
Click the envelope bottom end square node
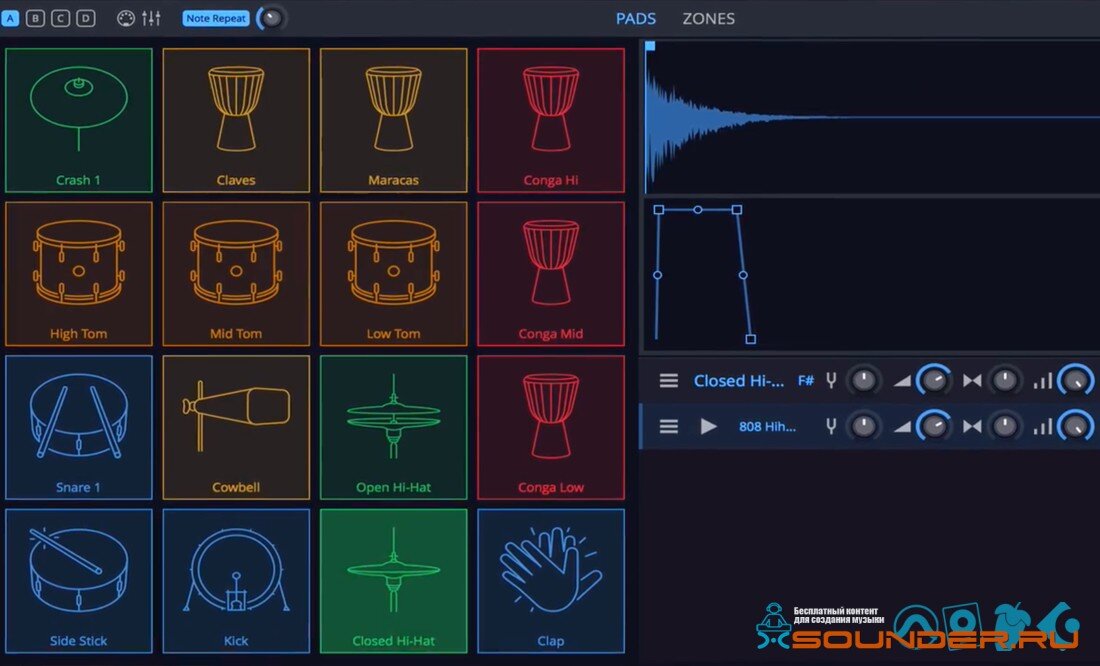[x=751, y=340]
